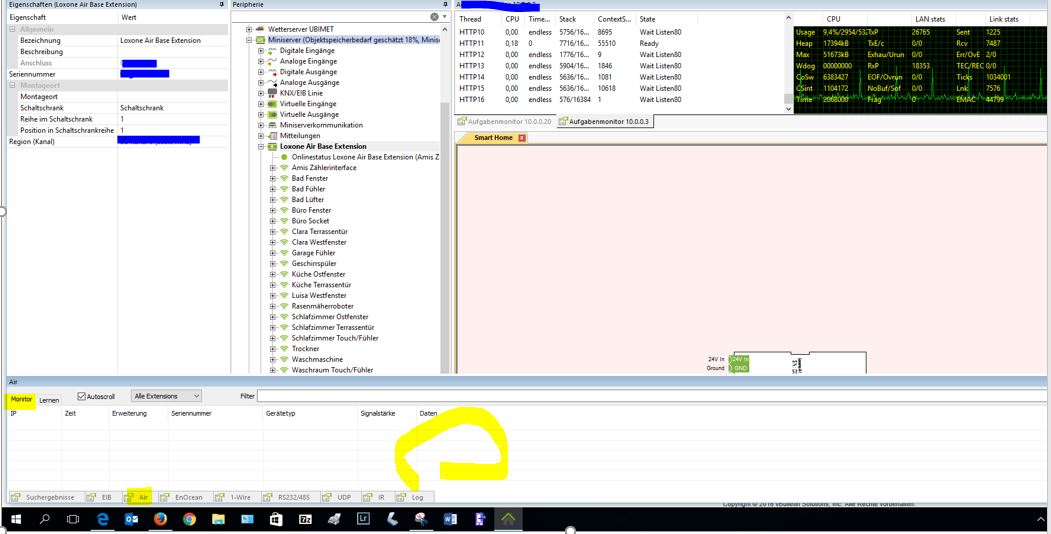The image size is (1051, 534).
Task: Click the Bad Fenster wireless device icon
Action: (283, 178)
